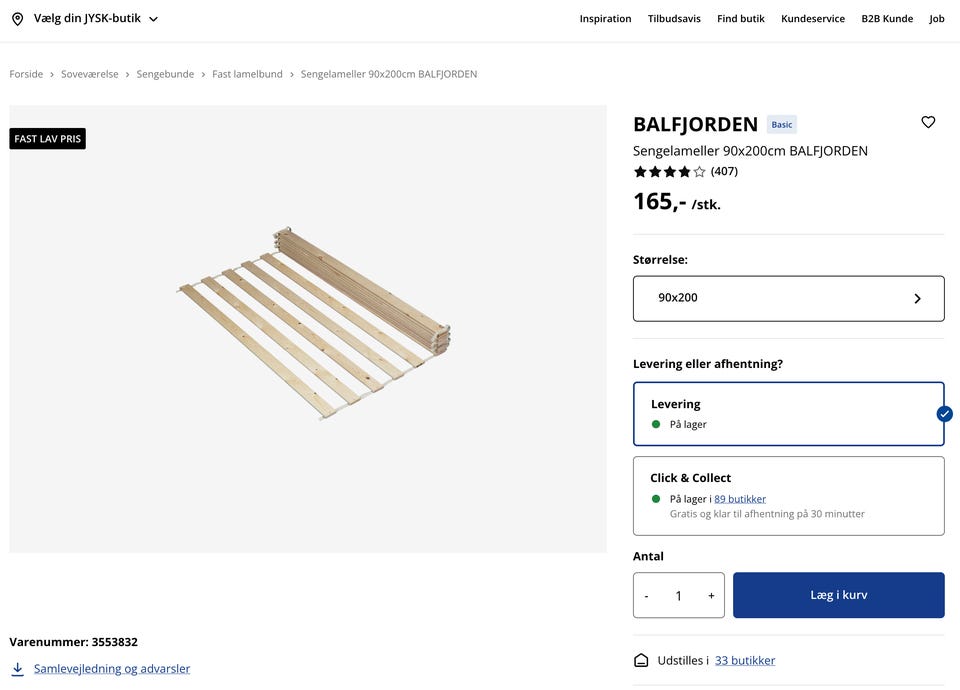Click the Basic badge next to BALFJORDEN
The width and height of the screenshot is (960, 690).
point(781,124)
